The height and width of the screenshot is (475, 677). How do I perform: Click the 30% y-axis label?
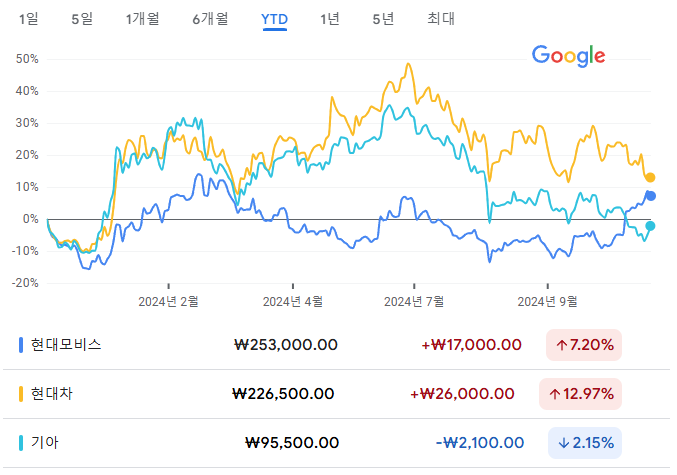coord(27,123)
